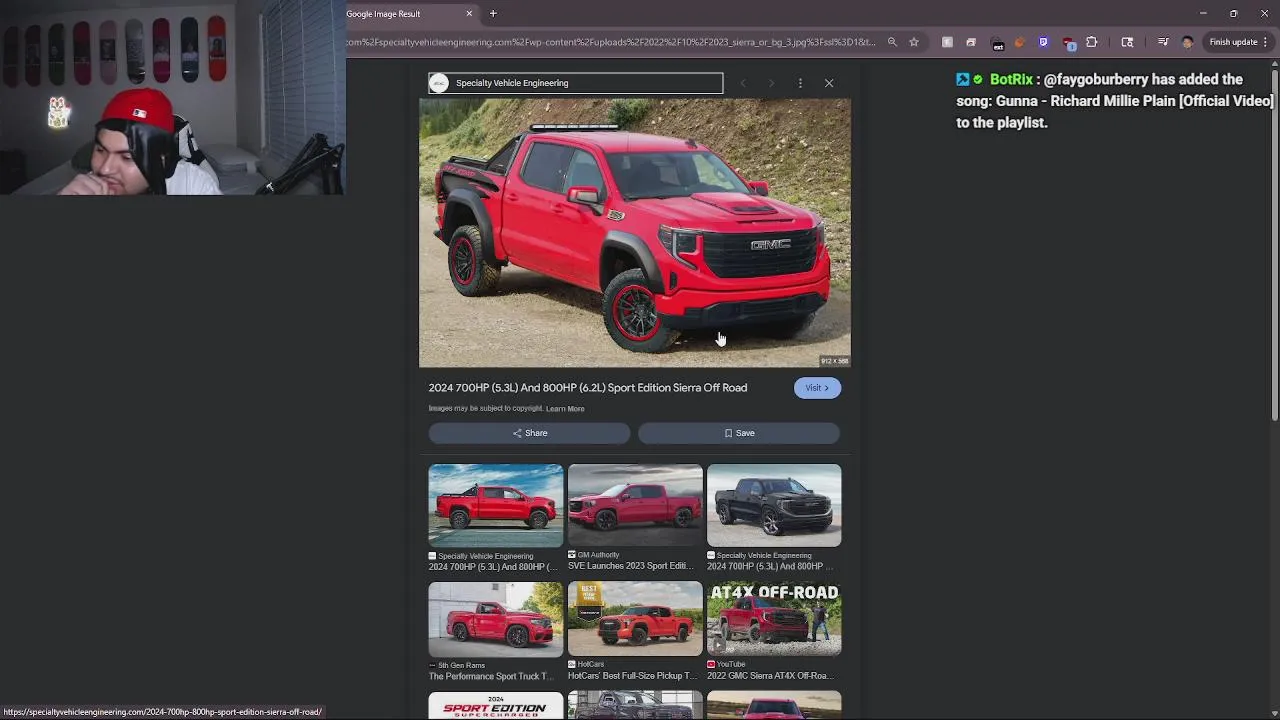Click 'The Performance Sport Truck T...' caption
Viewport: 1280px width, 720px height.
(x=491, y=676)
